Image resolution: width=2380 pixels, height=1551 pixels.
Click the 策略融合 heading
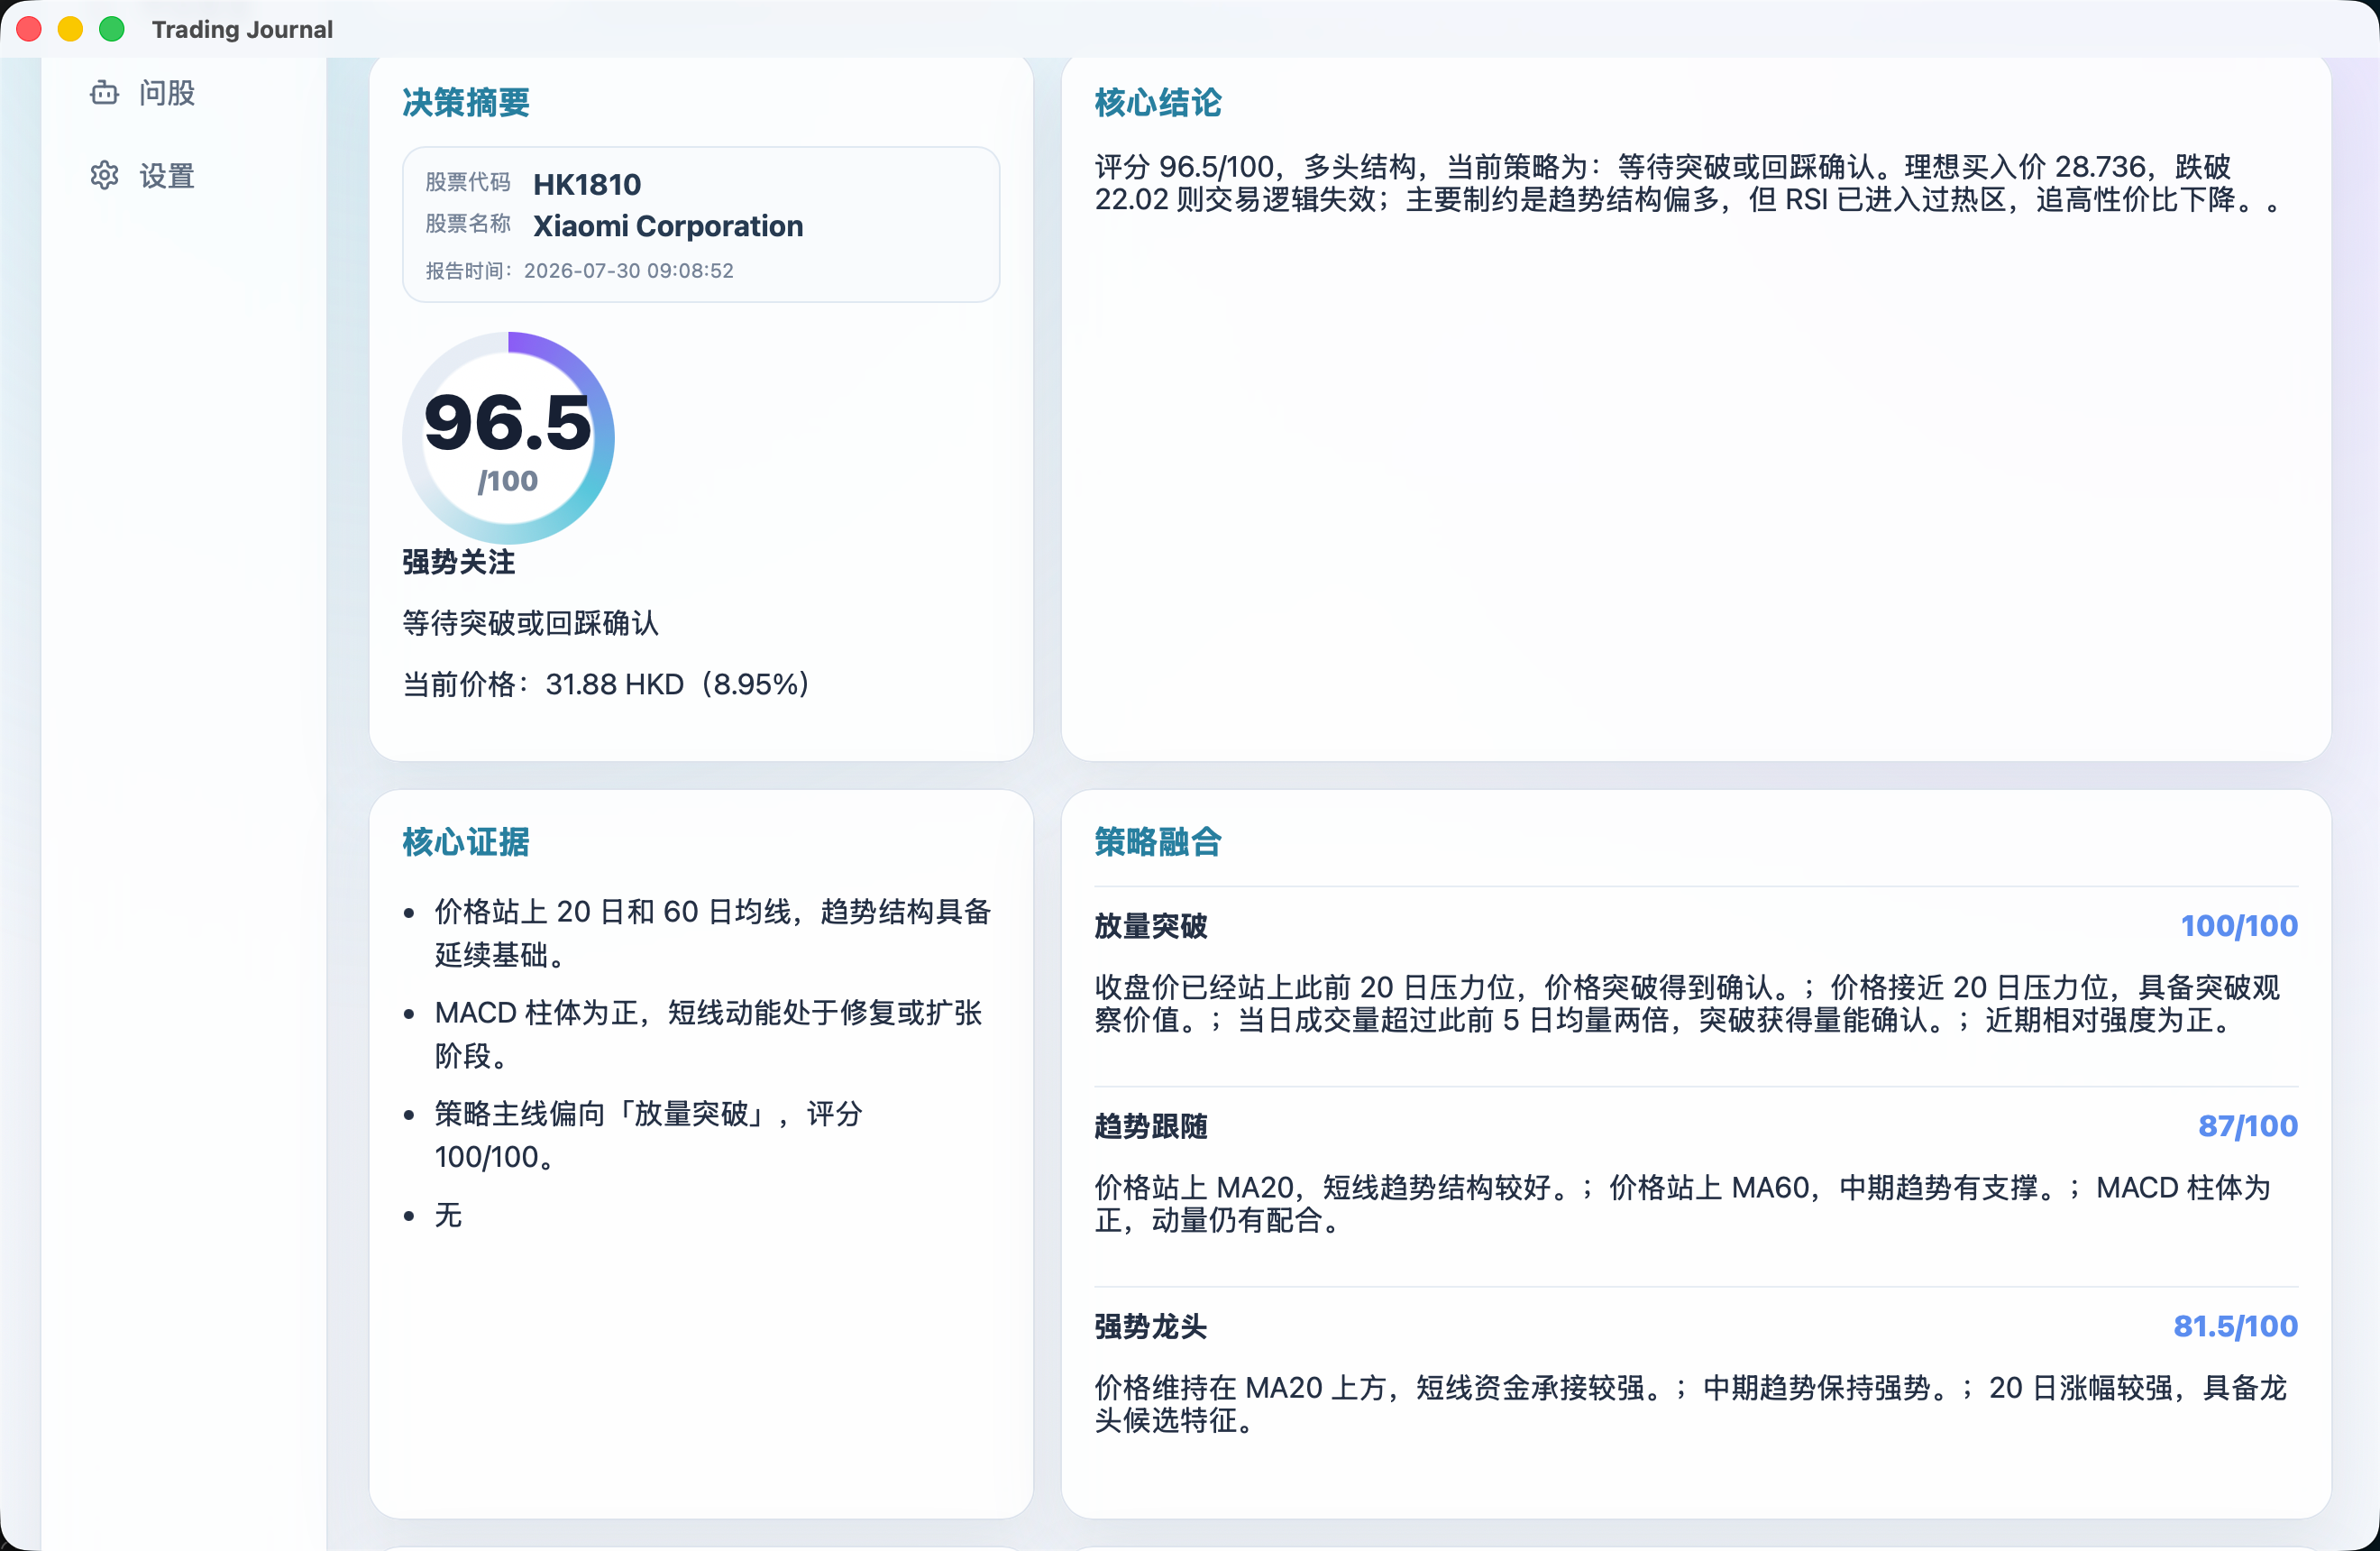pos(1158,842)
